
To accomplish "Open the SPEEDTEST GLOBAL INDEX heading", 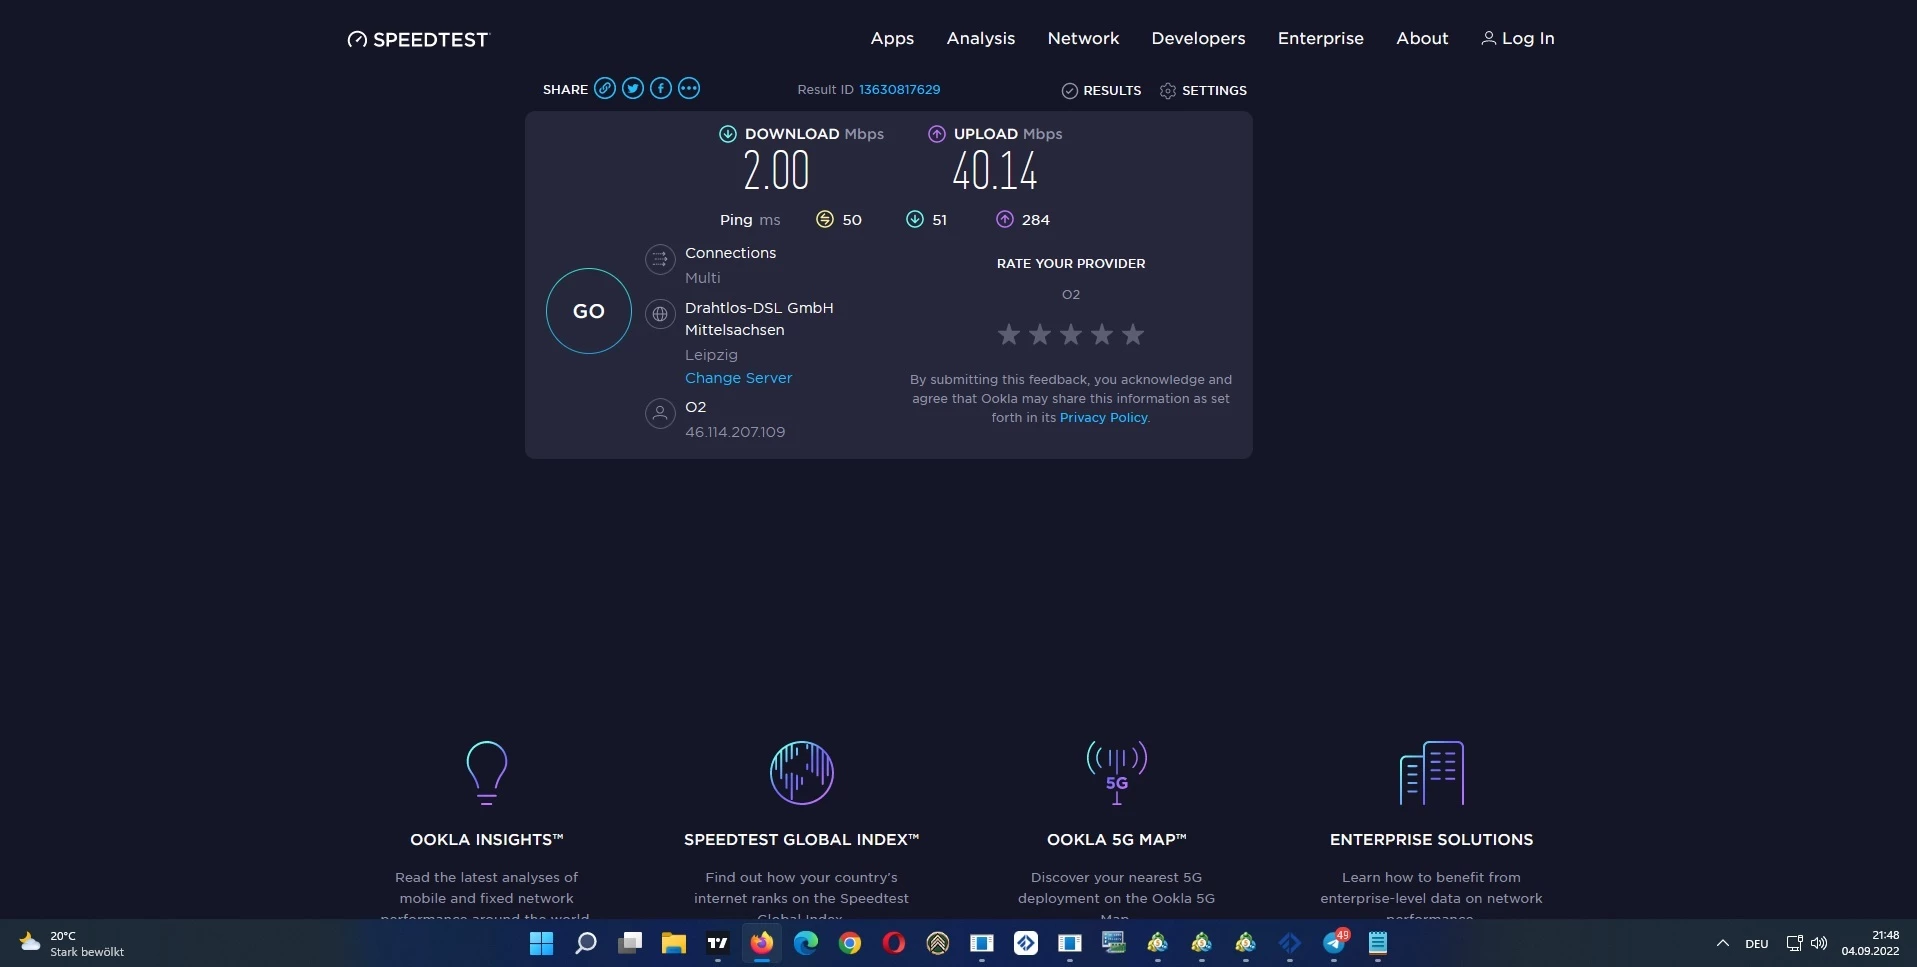I will pyautogui.click(x=802, y=840).
